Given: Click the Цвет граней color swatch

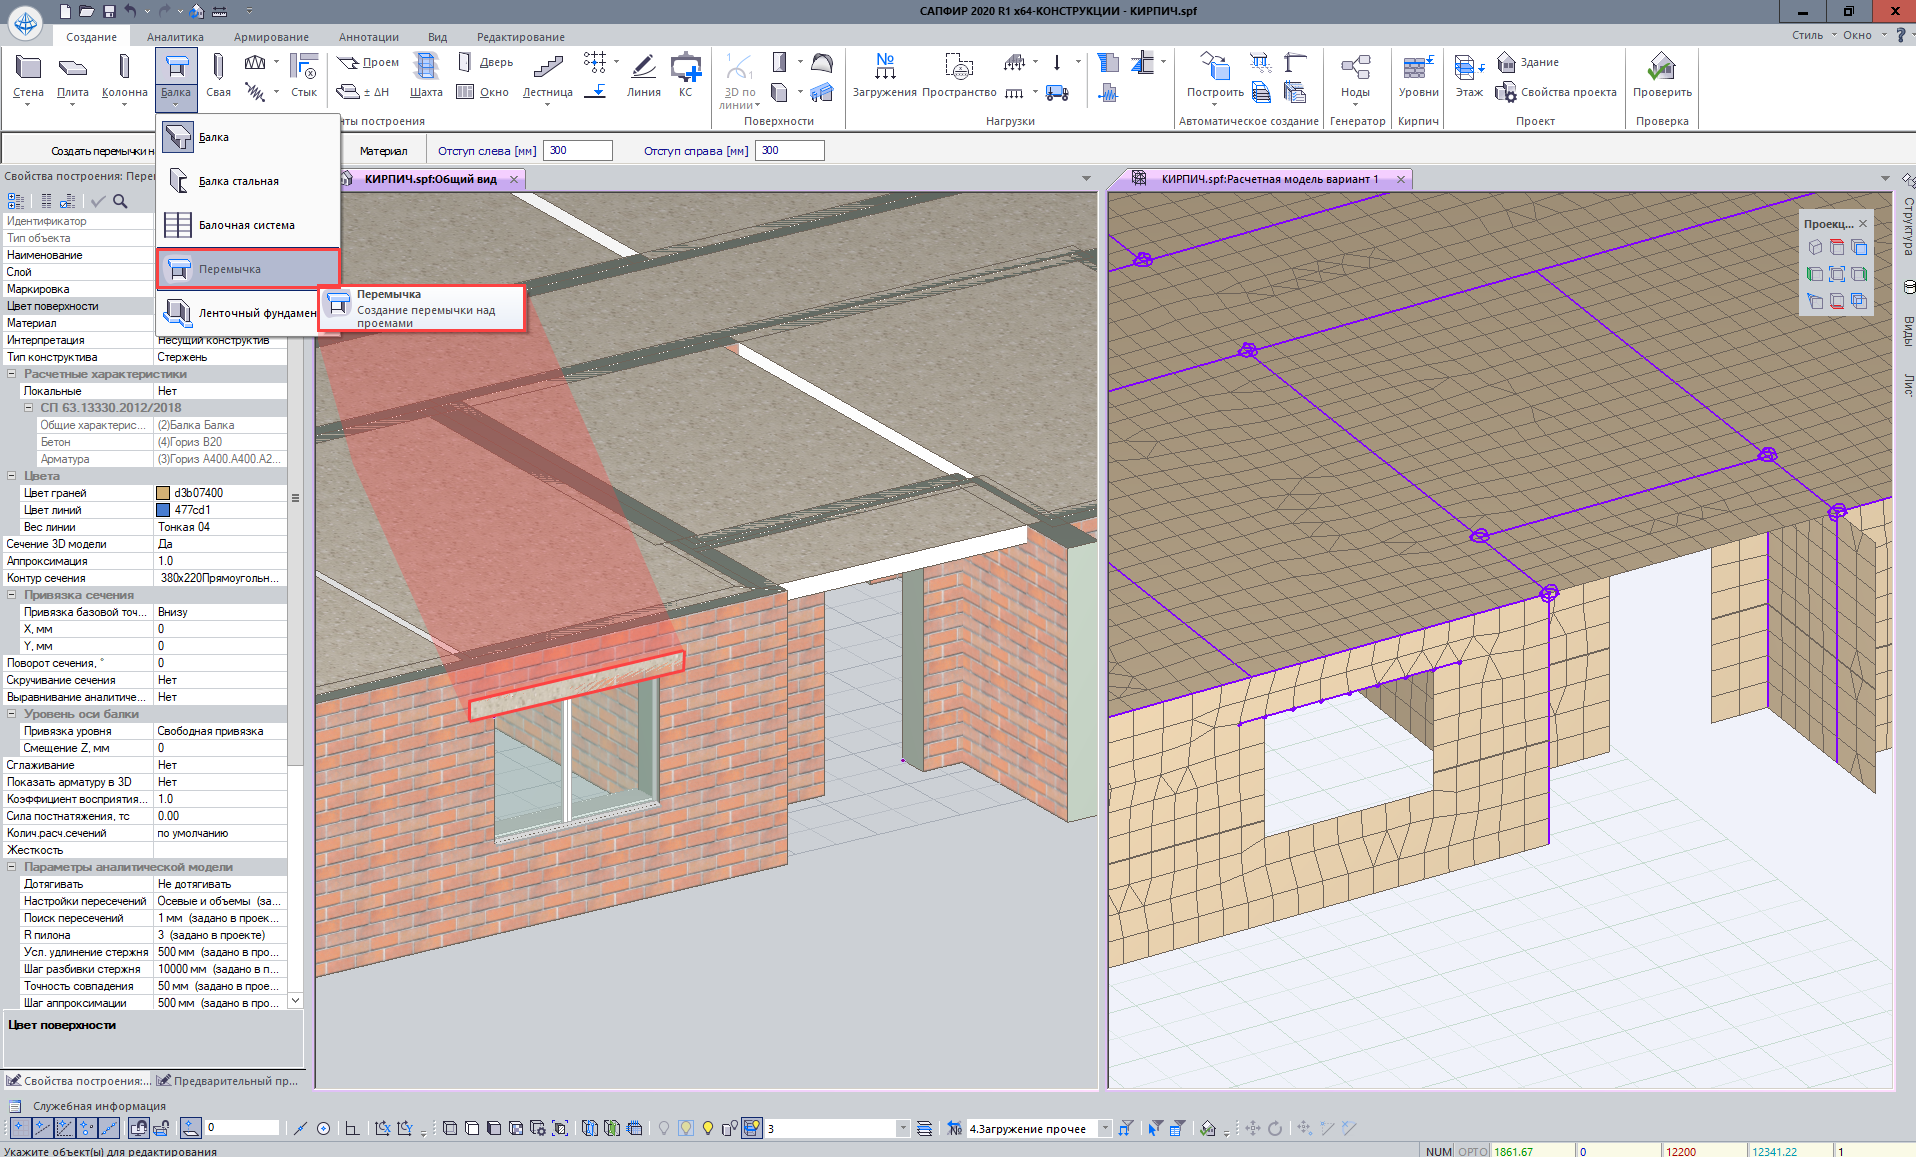Looking at the screenshot, I should coord(163,493).
